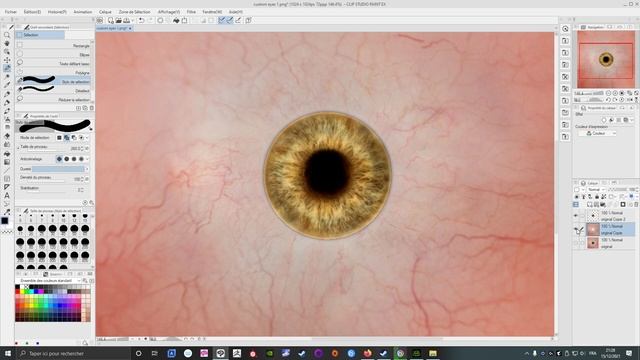
Task: Close the canvas document tab
Action: [x=130, y=28]
